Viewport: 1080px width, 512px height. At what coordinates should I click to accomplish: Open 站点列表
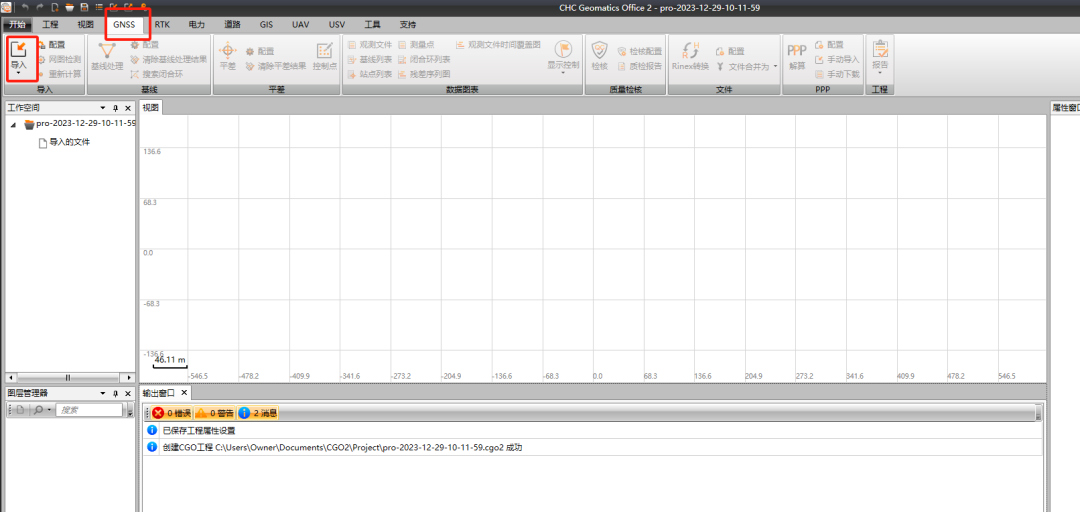tap(370, 74)
